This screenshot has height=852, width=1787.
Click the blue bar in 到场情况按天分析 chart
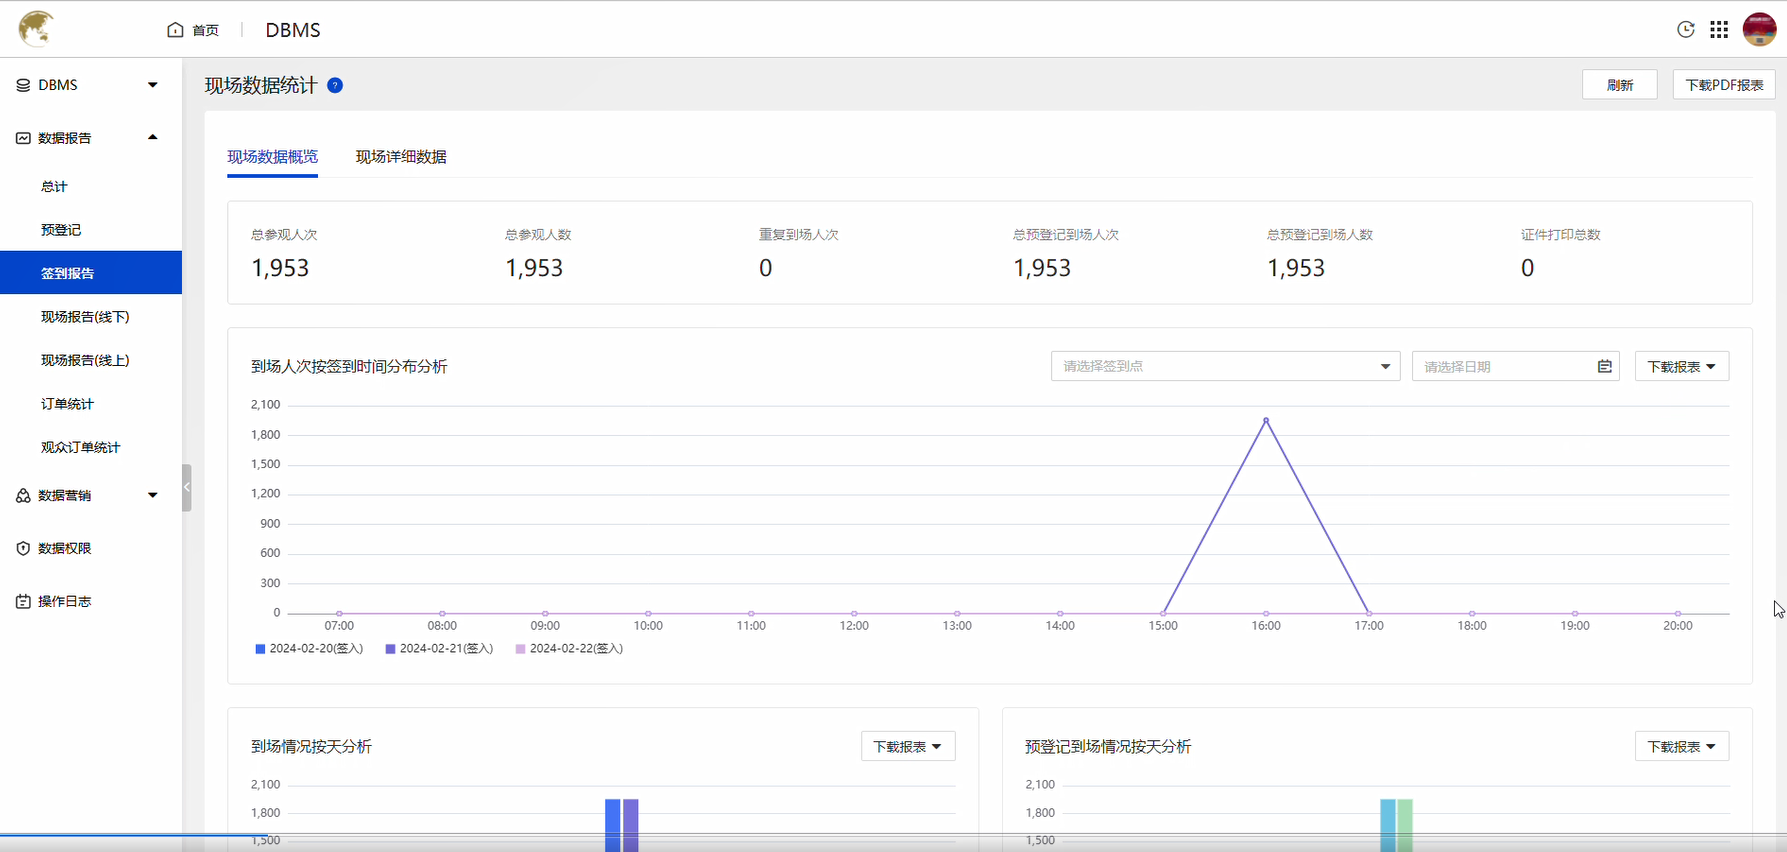[x=612, y=825]
